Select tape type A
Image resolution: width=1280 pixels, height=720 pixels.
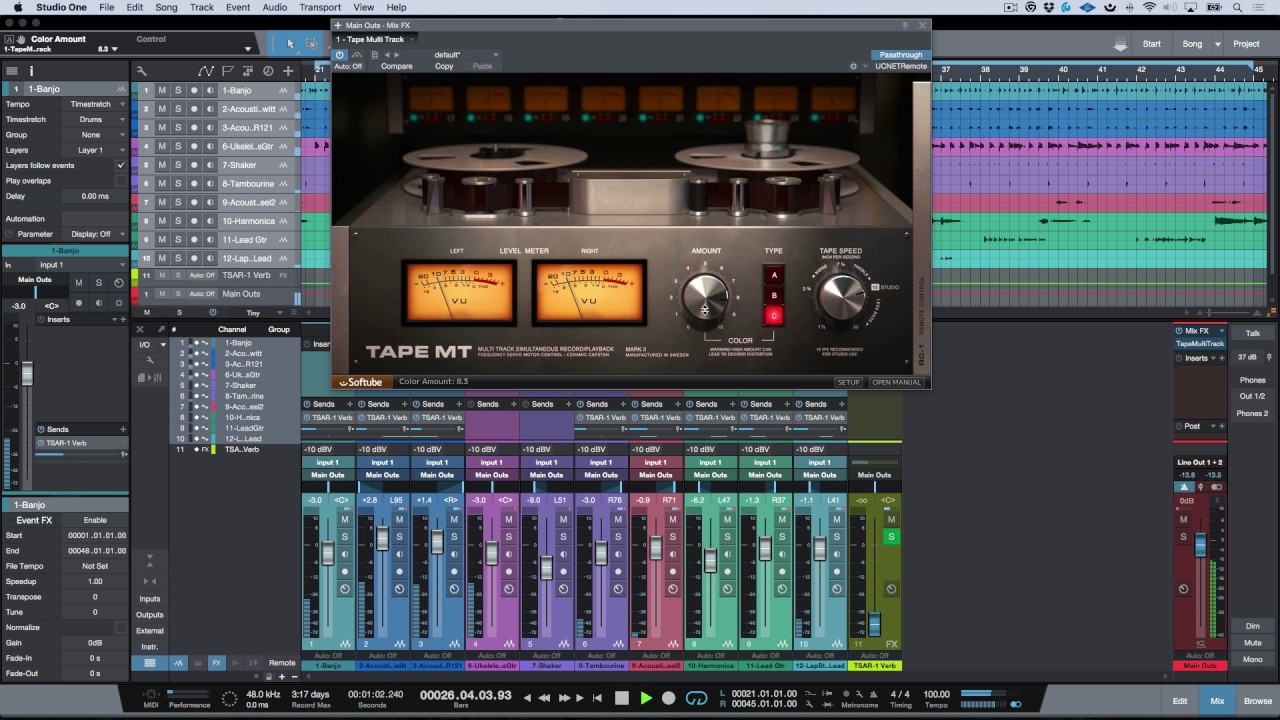coord(773,275)
